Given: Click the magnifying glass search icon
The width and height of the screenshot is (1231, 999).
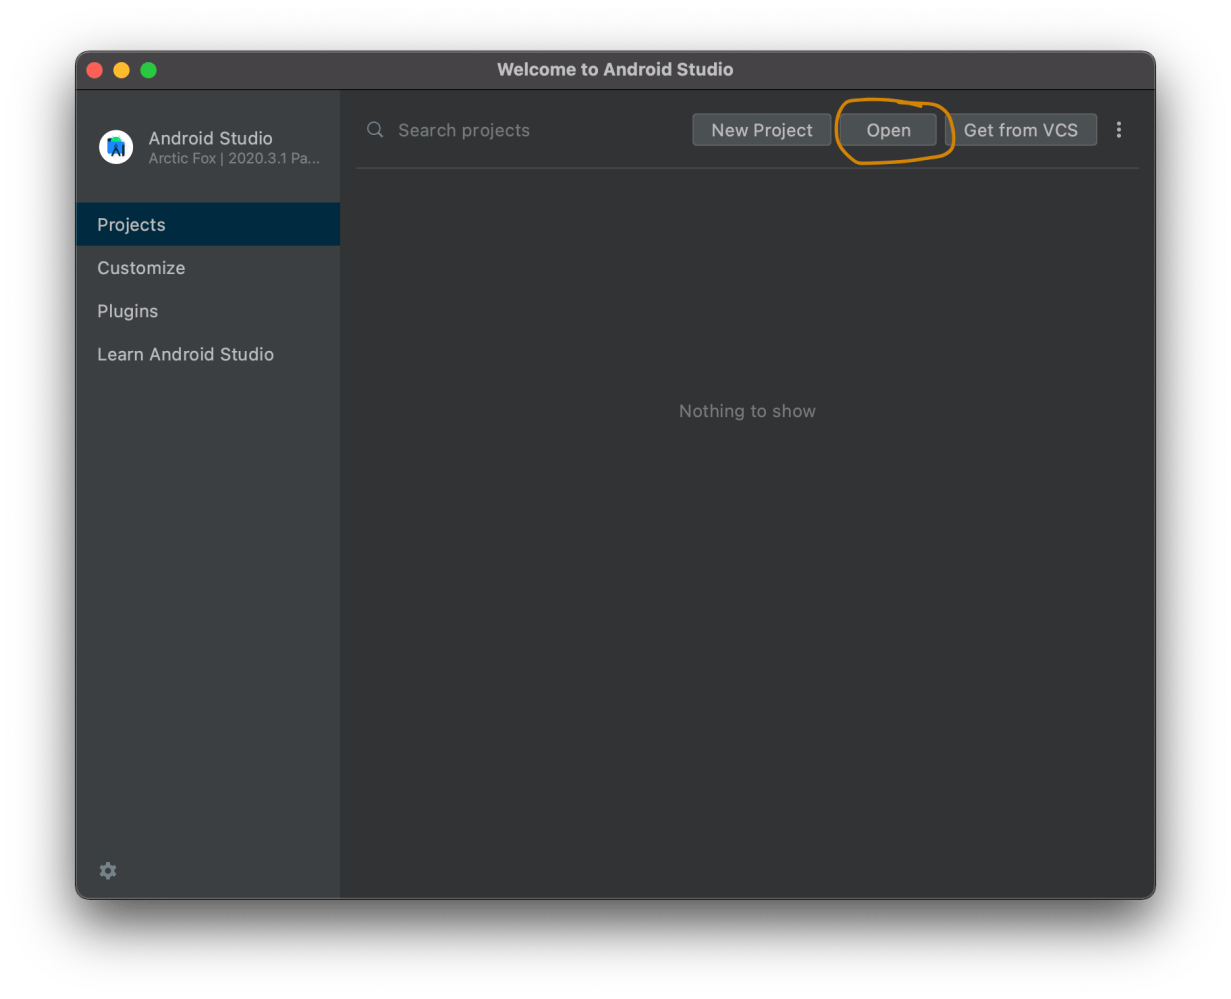Looking at the screenshot, I should [x=375, y=130].
